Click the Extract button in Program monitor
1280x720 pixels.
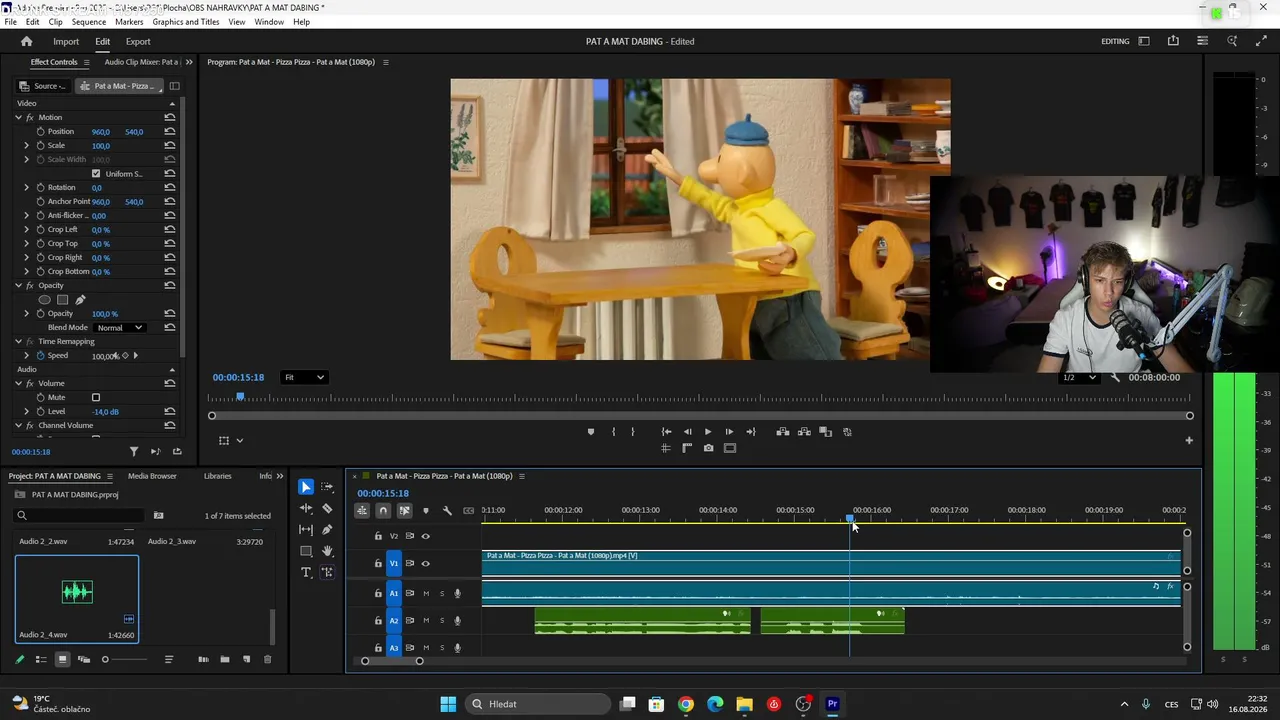click(x=804, y=432)
